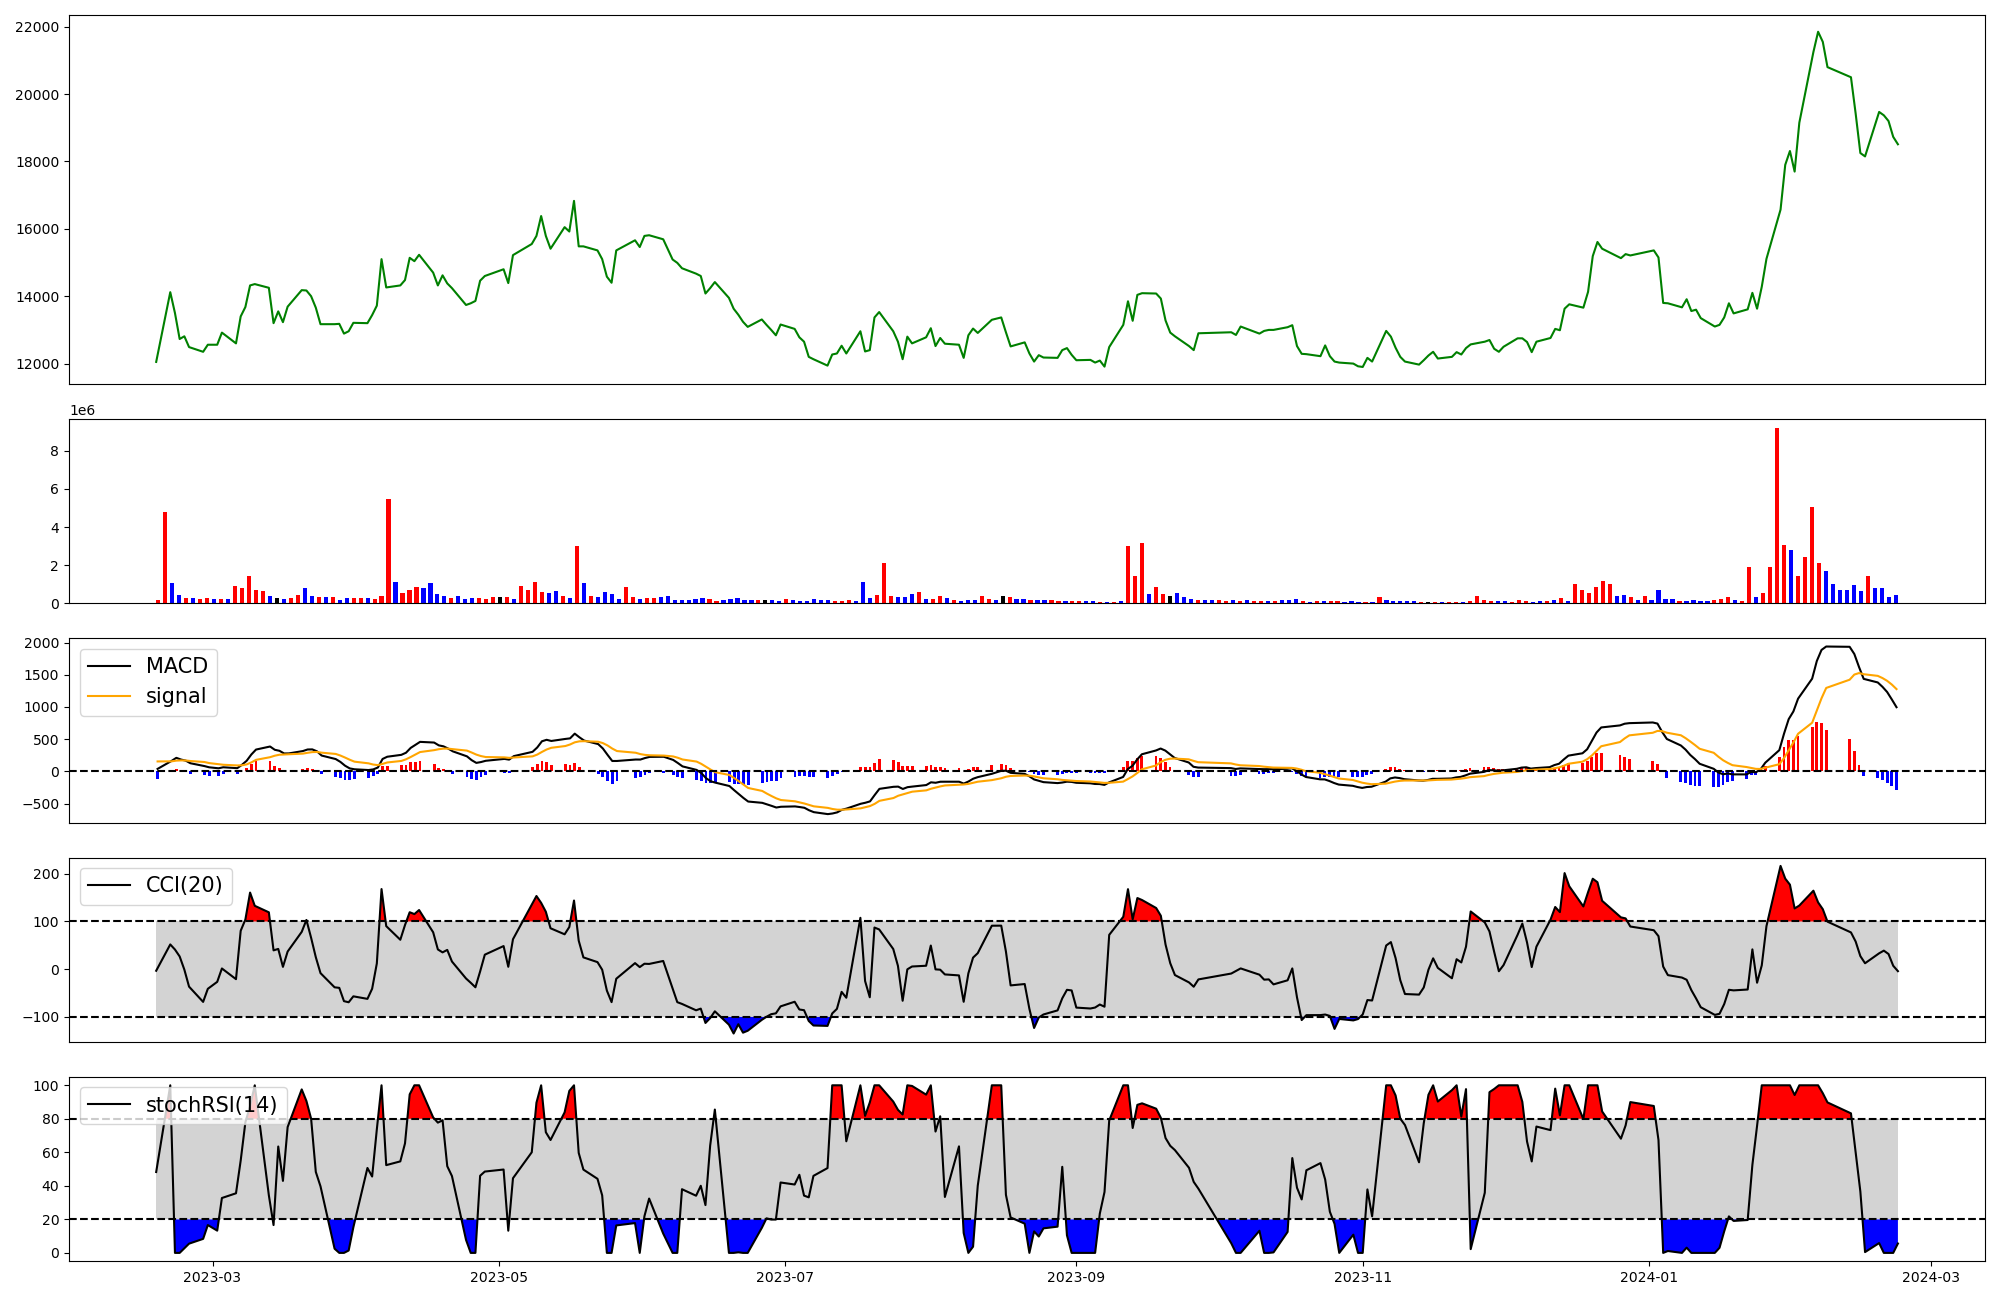The width and height of the screenshot is (2000, 1300).
Task: Click the stochRSI(14) legend label
Action: point(211,1105)
